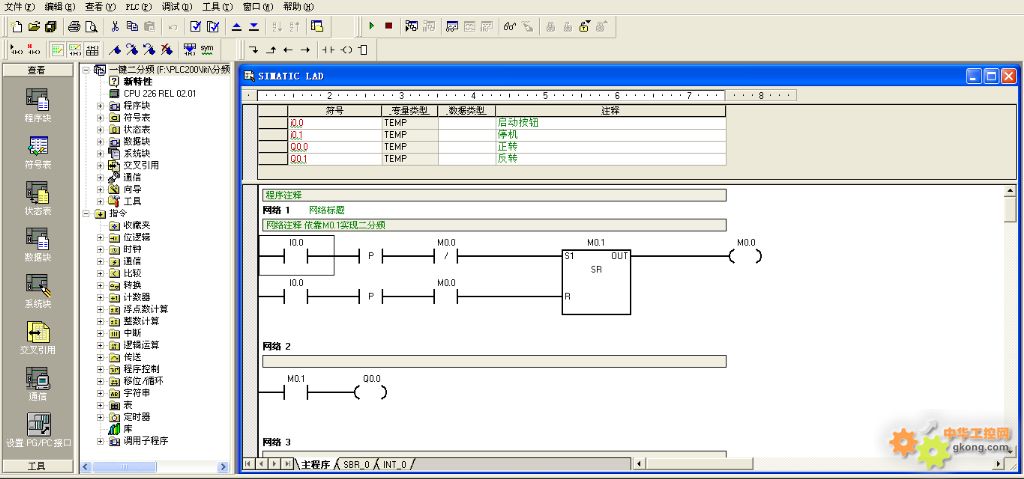Compile all blocks with the toolbar icon
Image resolution: width=1024 pixels, height=479 pixels.
[213, 27]
